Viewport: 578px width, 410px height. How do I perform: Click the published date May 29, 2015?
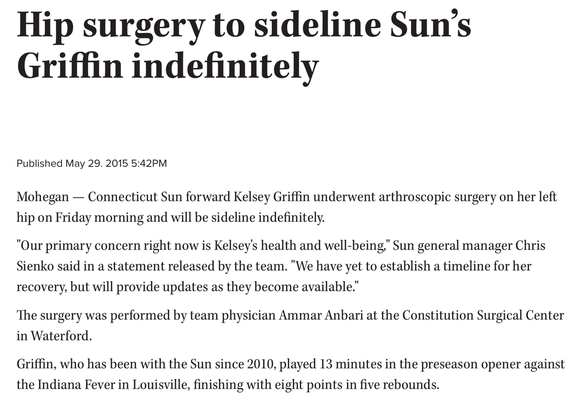click(x=97, y=163)
